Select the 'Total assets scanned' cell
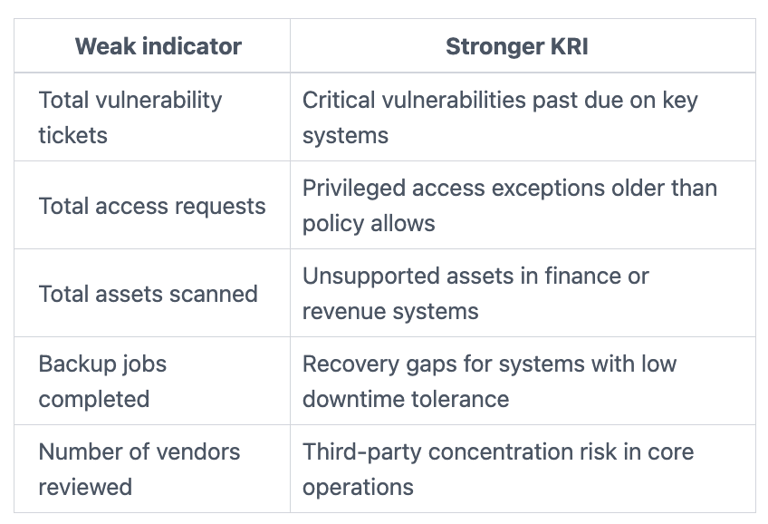Viewport: 768px width, 524px height. coord(148,294)
